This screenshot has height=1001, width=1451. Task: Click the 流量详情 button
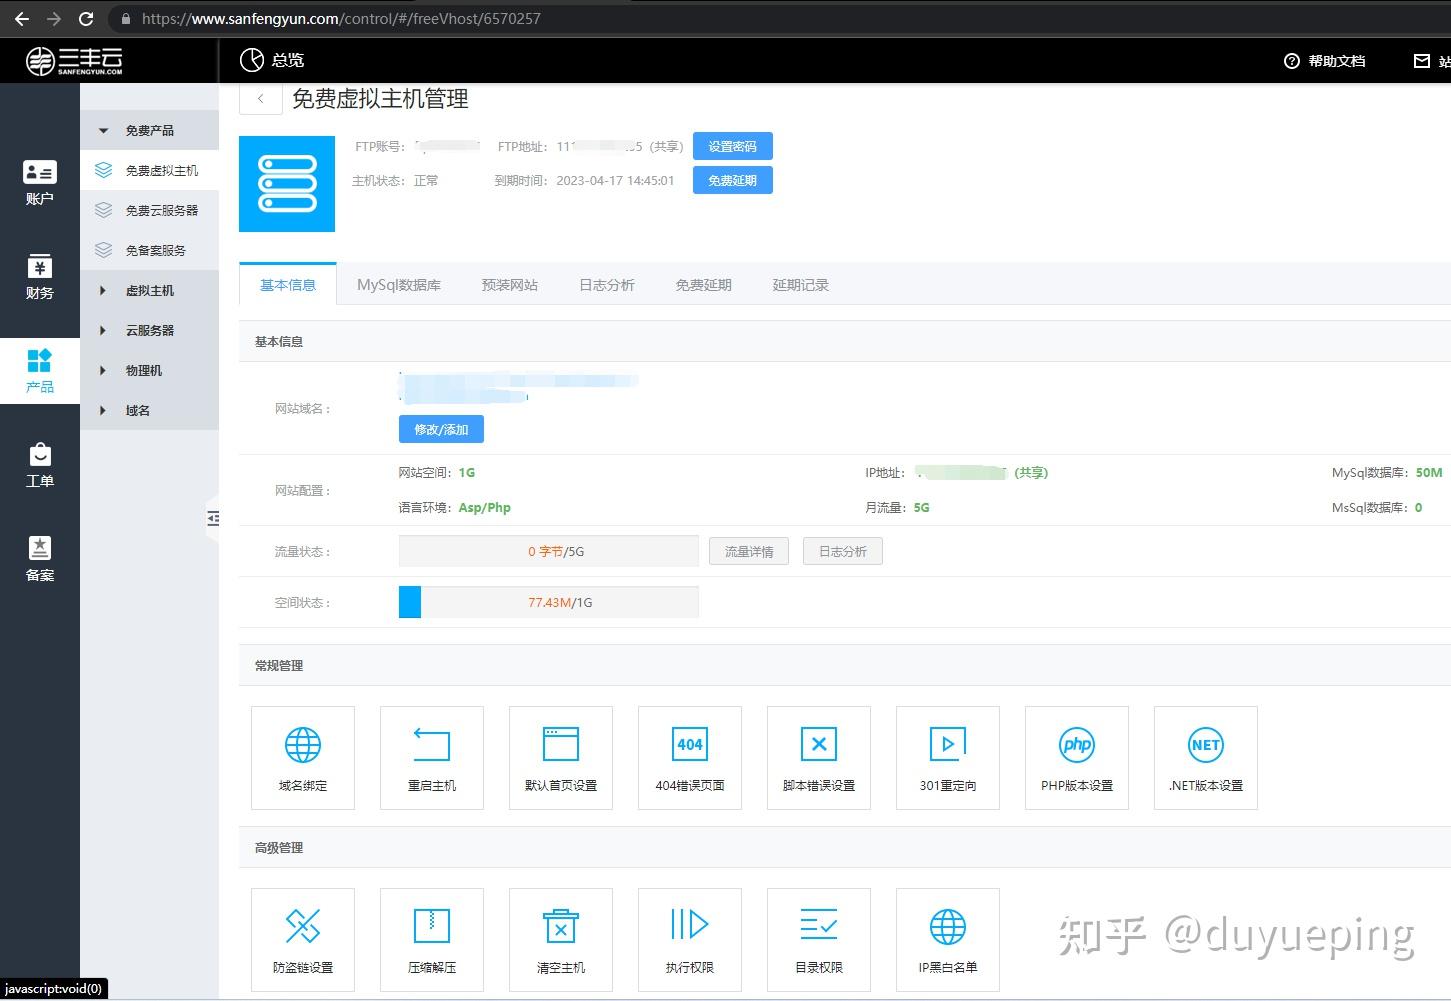pyautogui.click(x=749, y=551)
